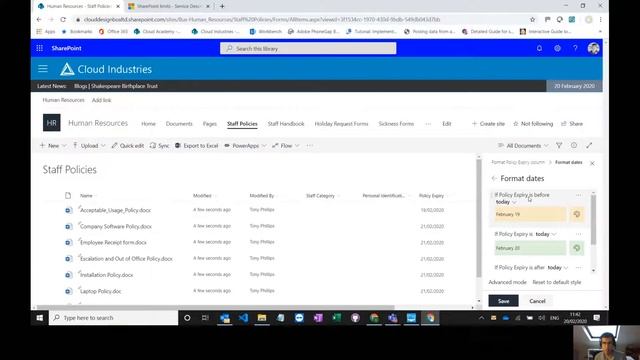640x360 pixels.
Task: Open the hamburger navigation menu
Action: click(x=43, y=69)
